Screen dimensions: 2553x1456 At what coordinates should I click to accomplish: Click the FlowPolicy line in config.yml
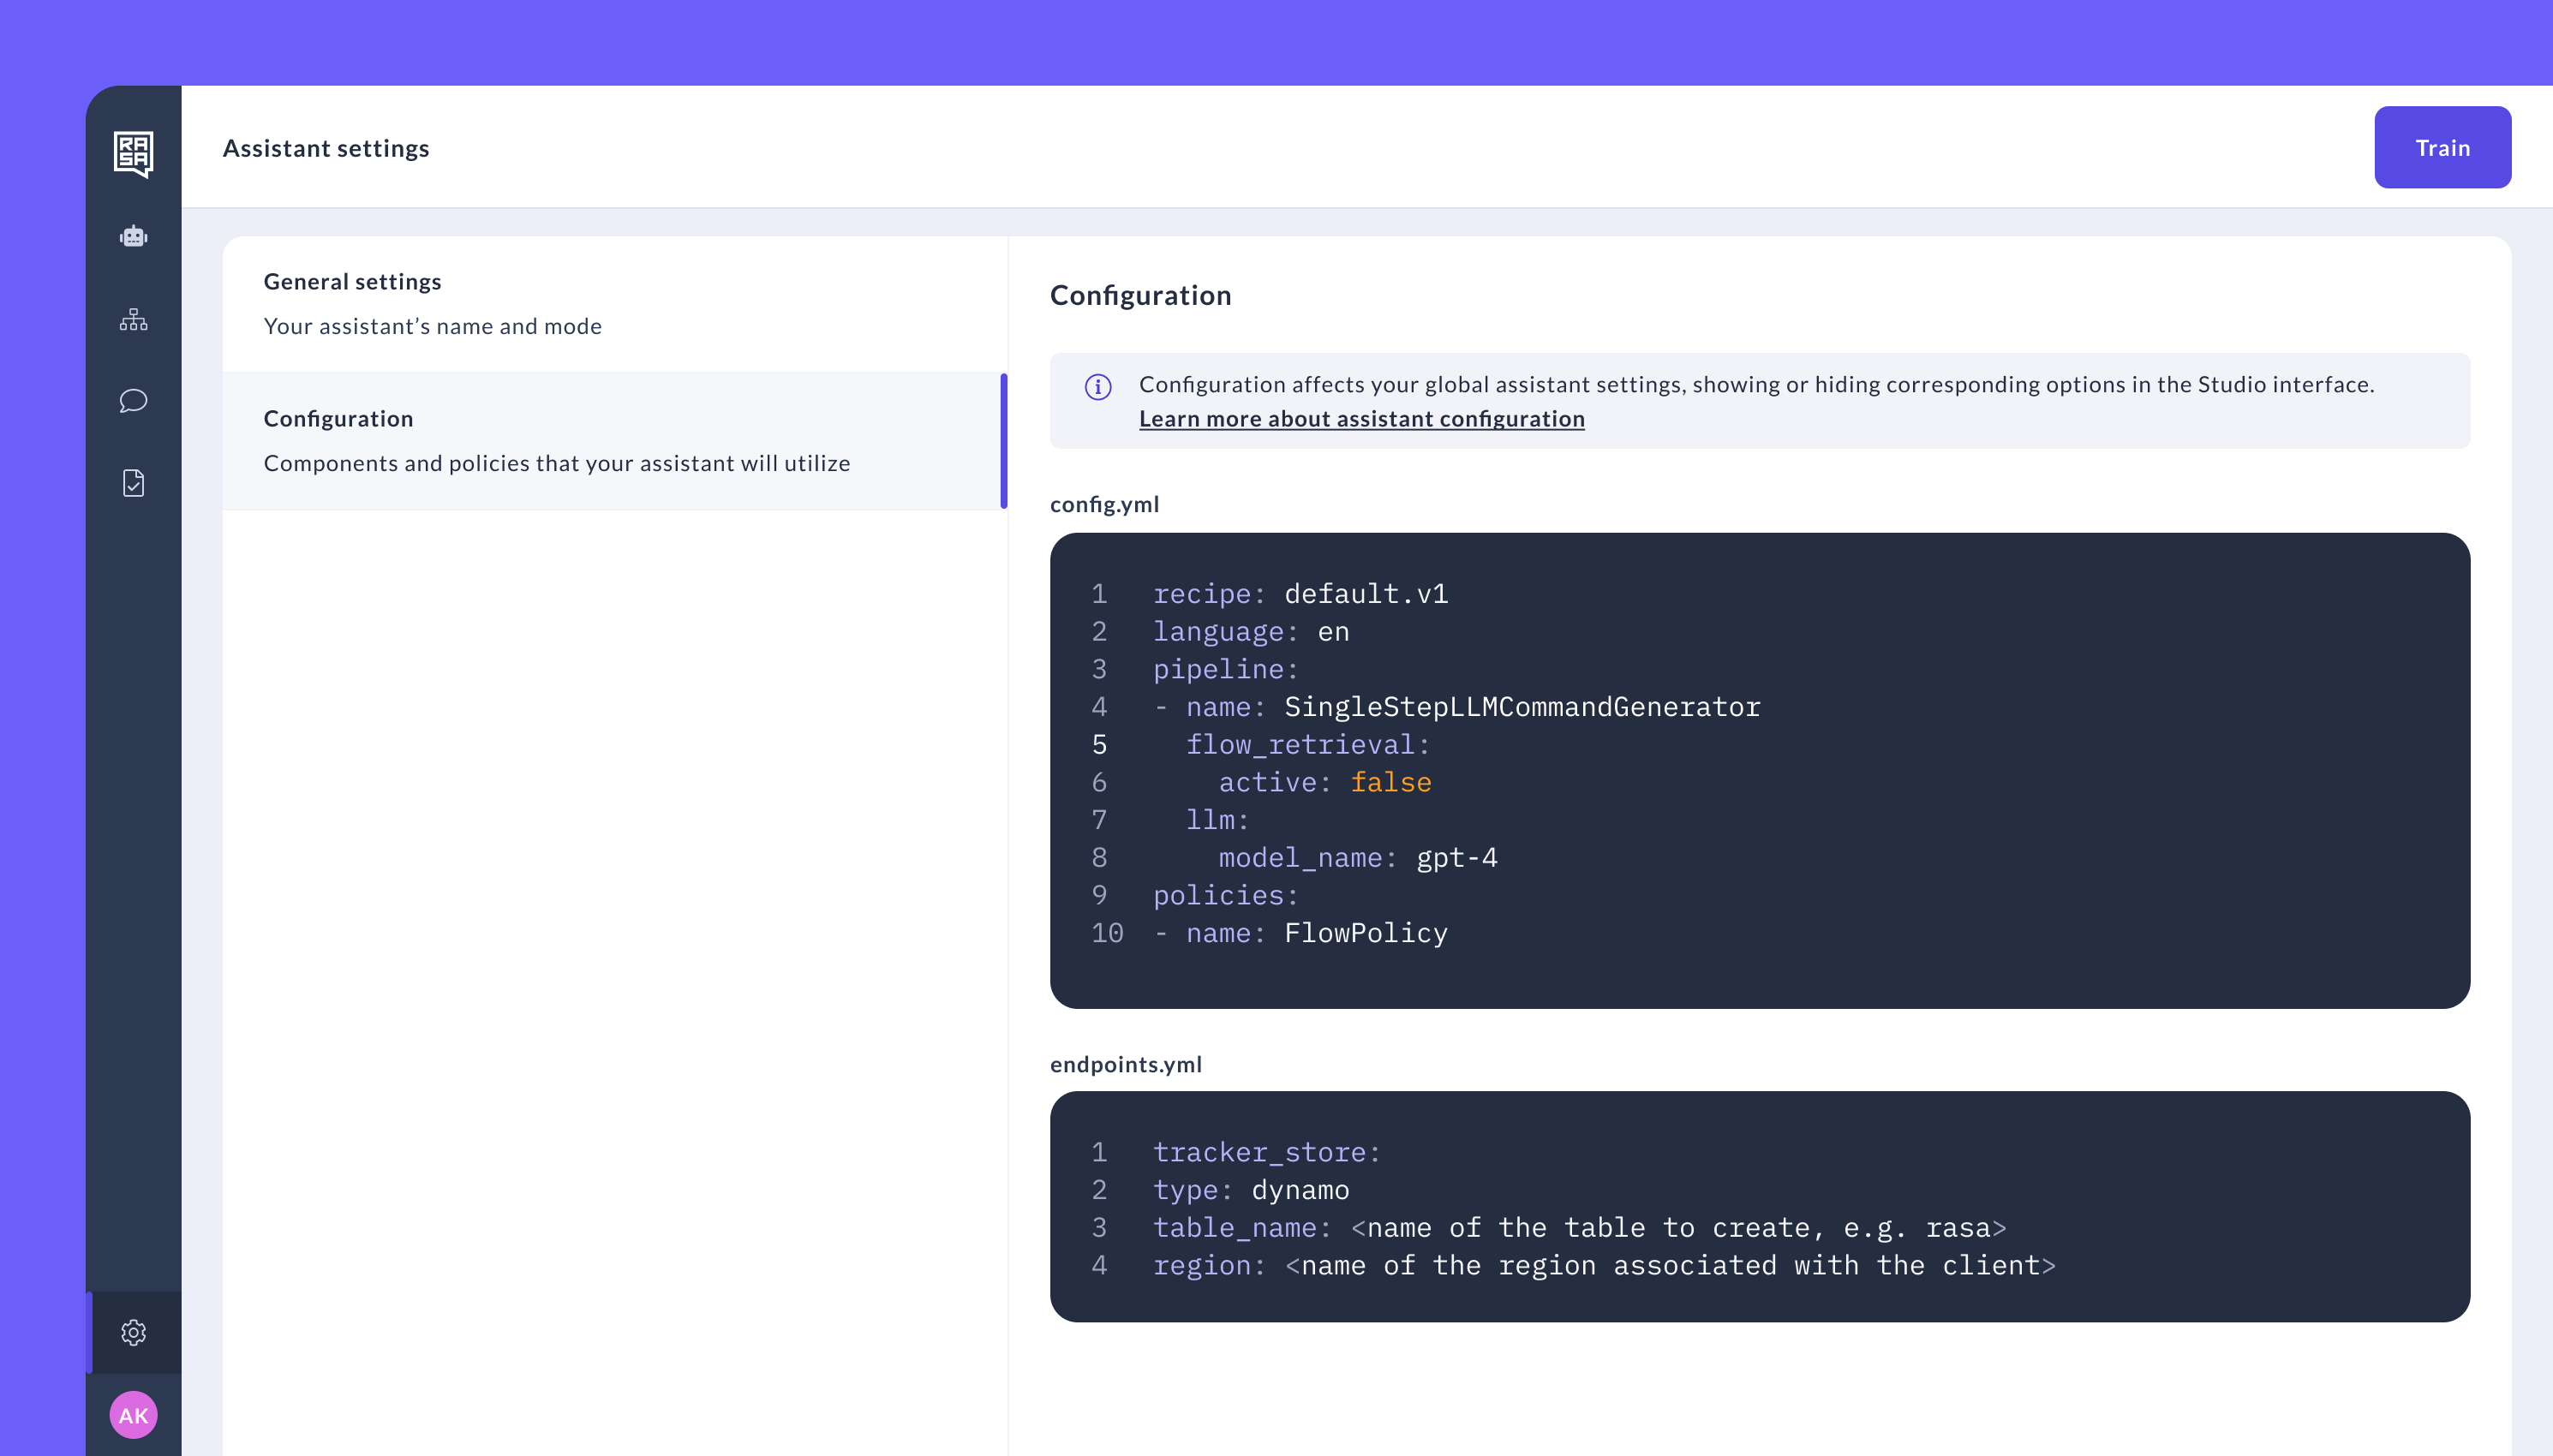click(1365, 933)
